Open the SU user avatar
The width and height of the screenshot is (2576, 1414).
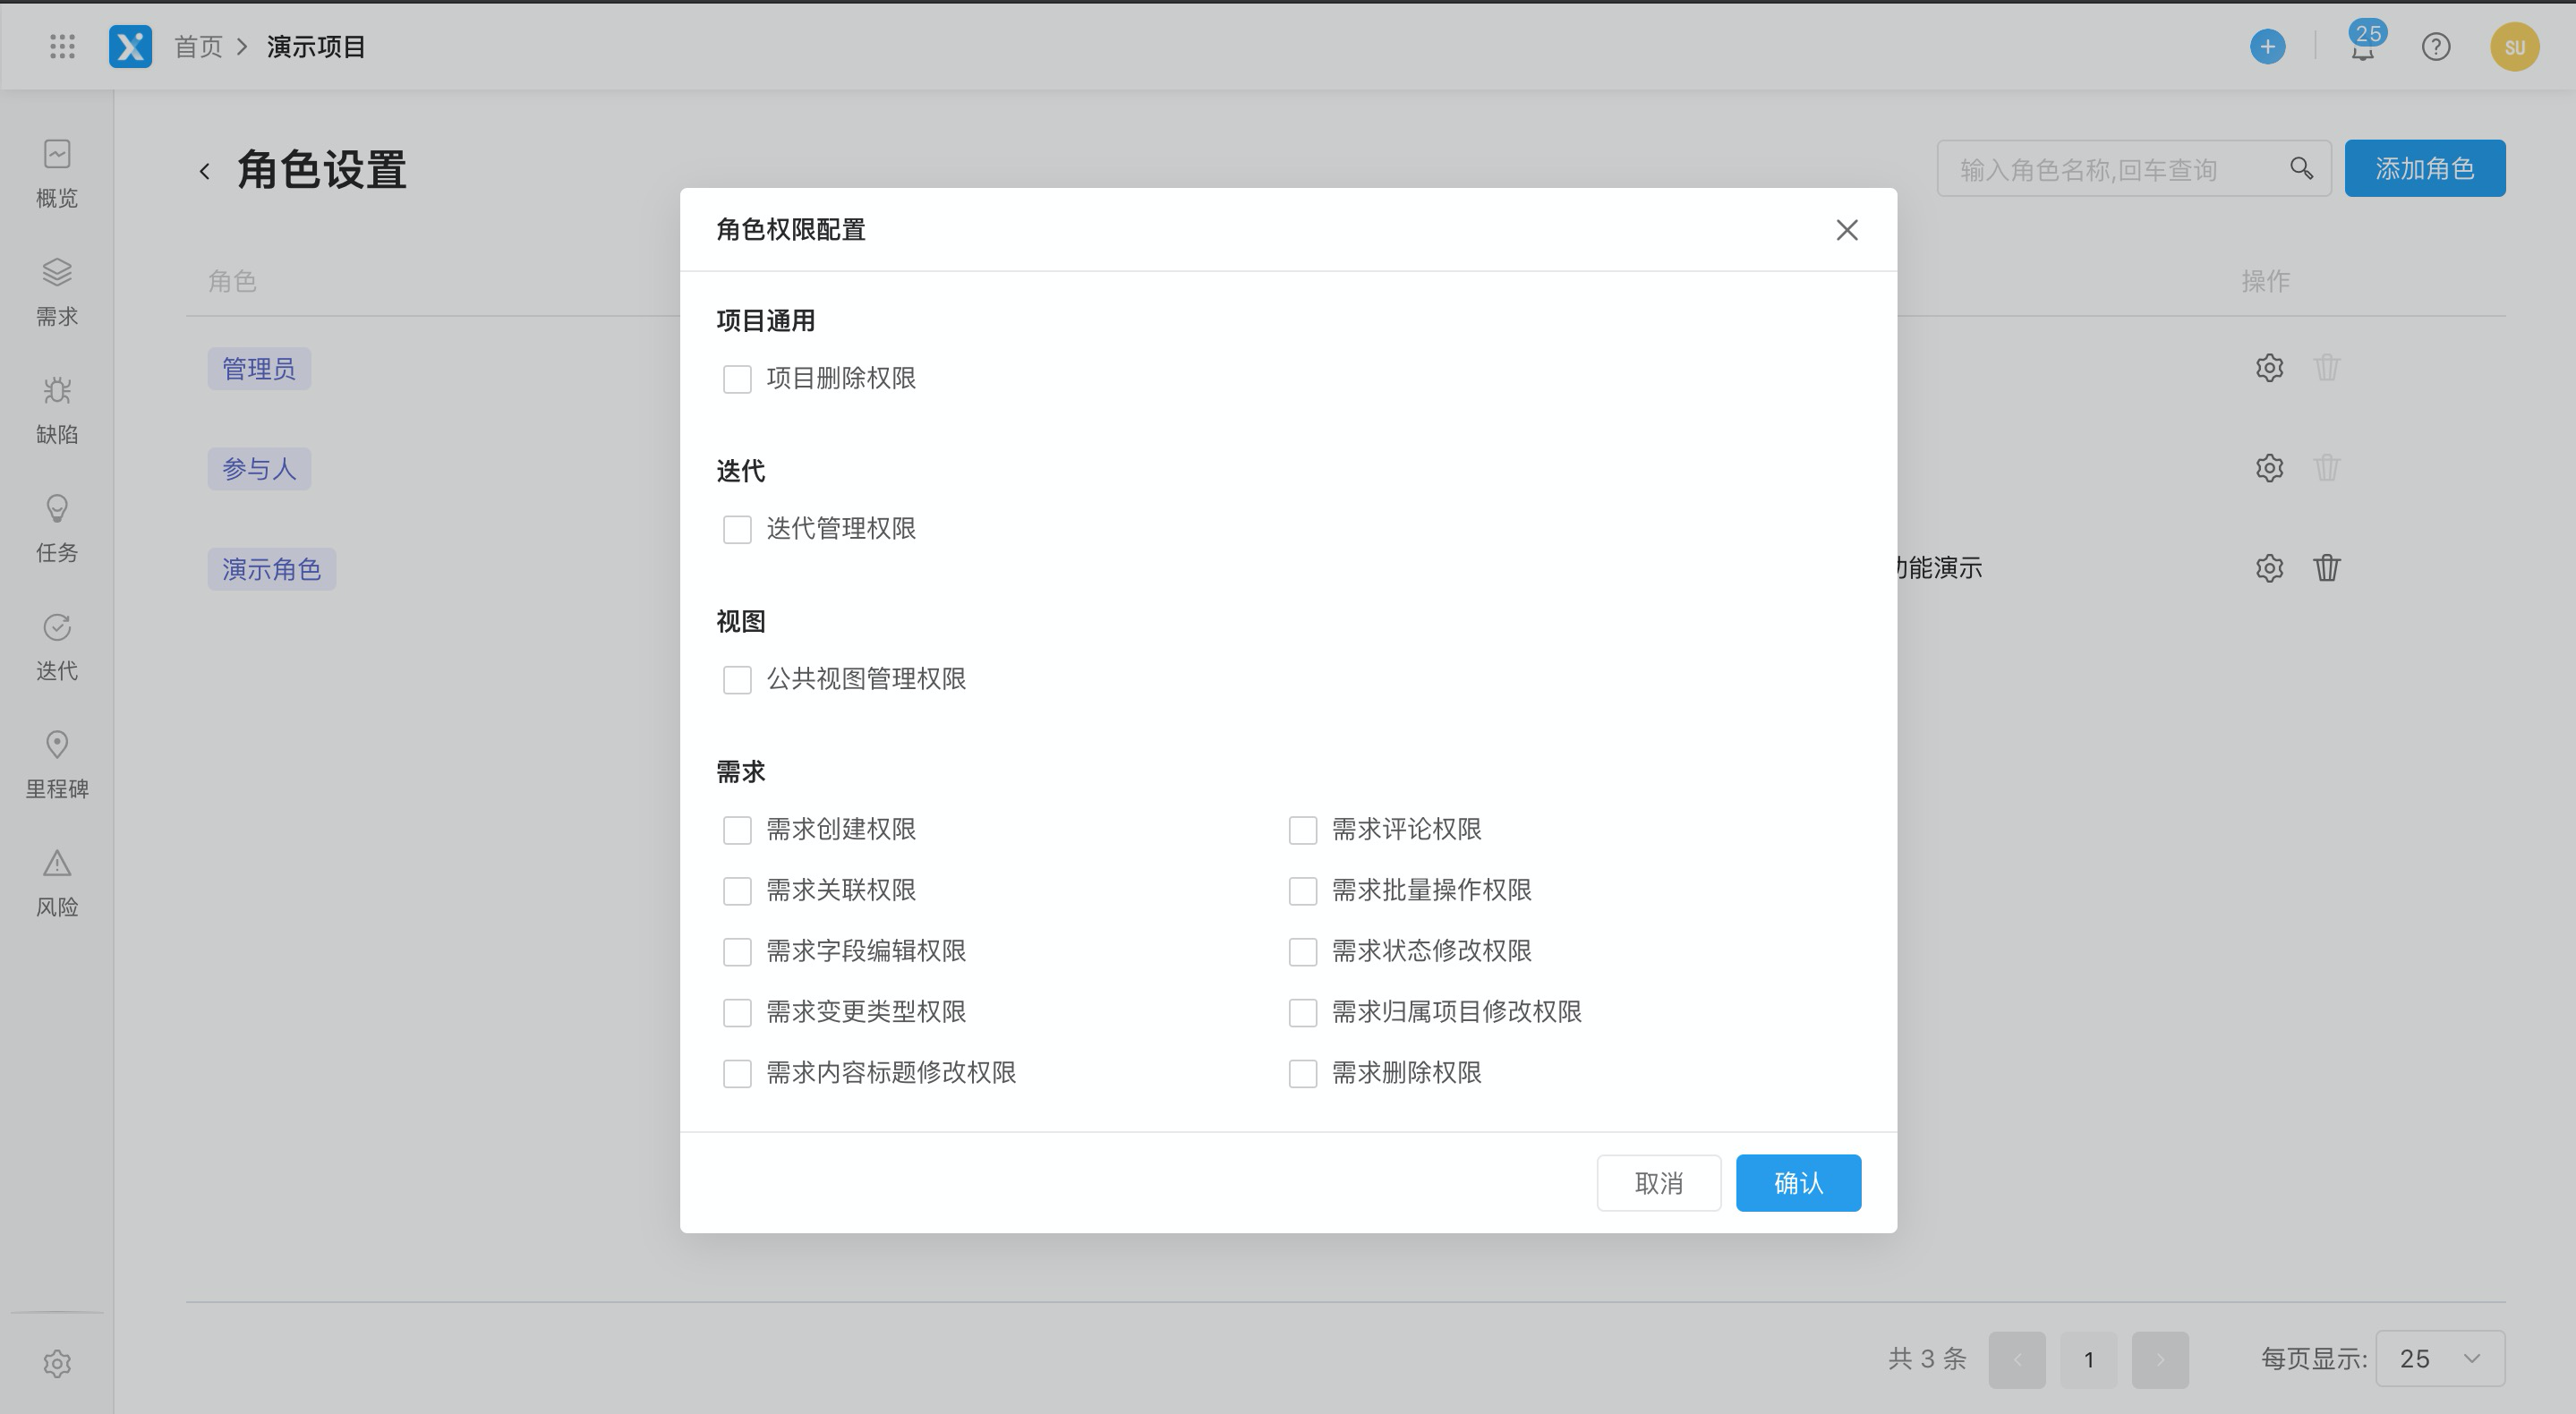click(2514, 47)
